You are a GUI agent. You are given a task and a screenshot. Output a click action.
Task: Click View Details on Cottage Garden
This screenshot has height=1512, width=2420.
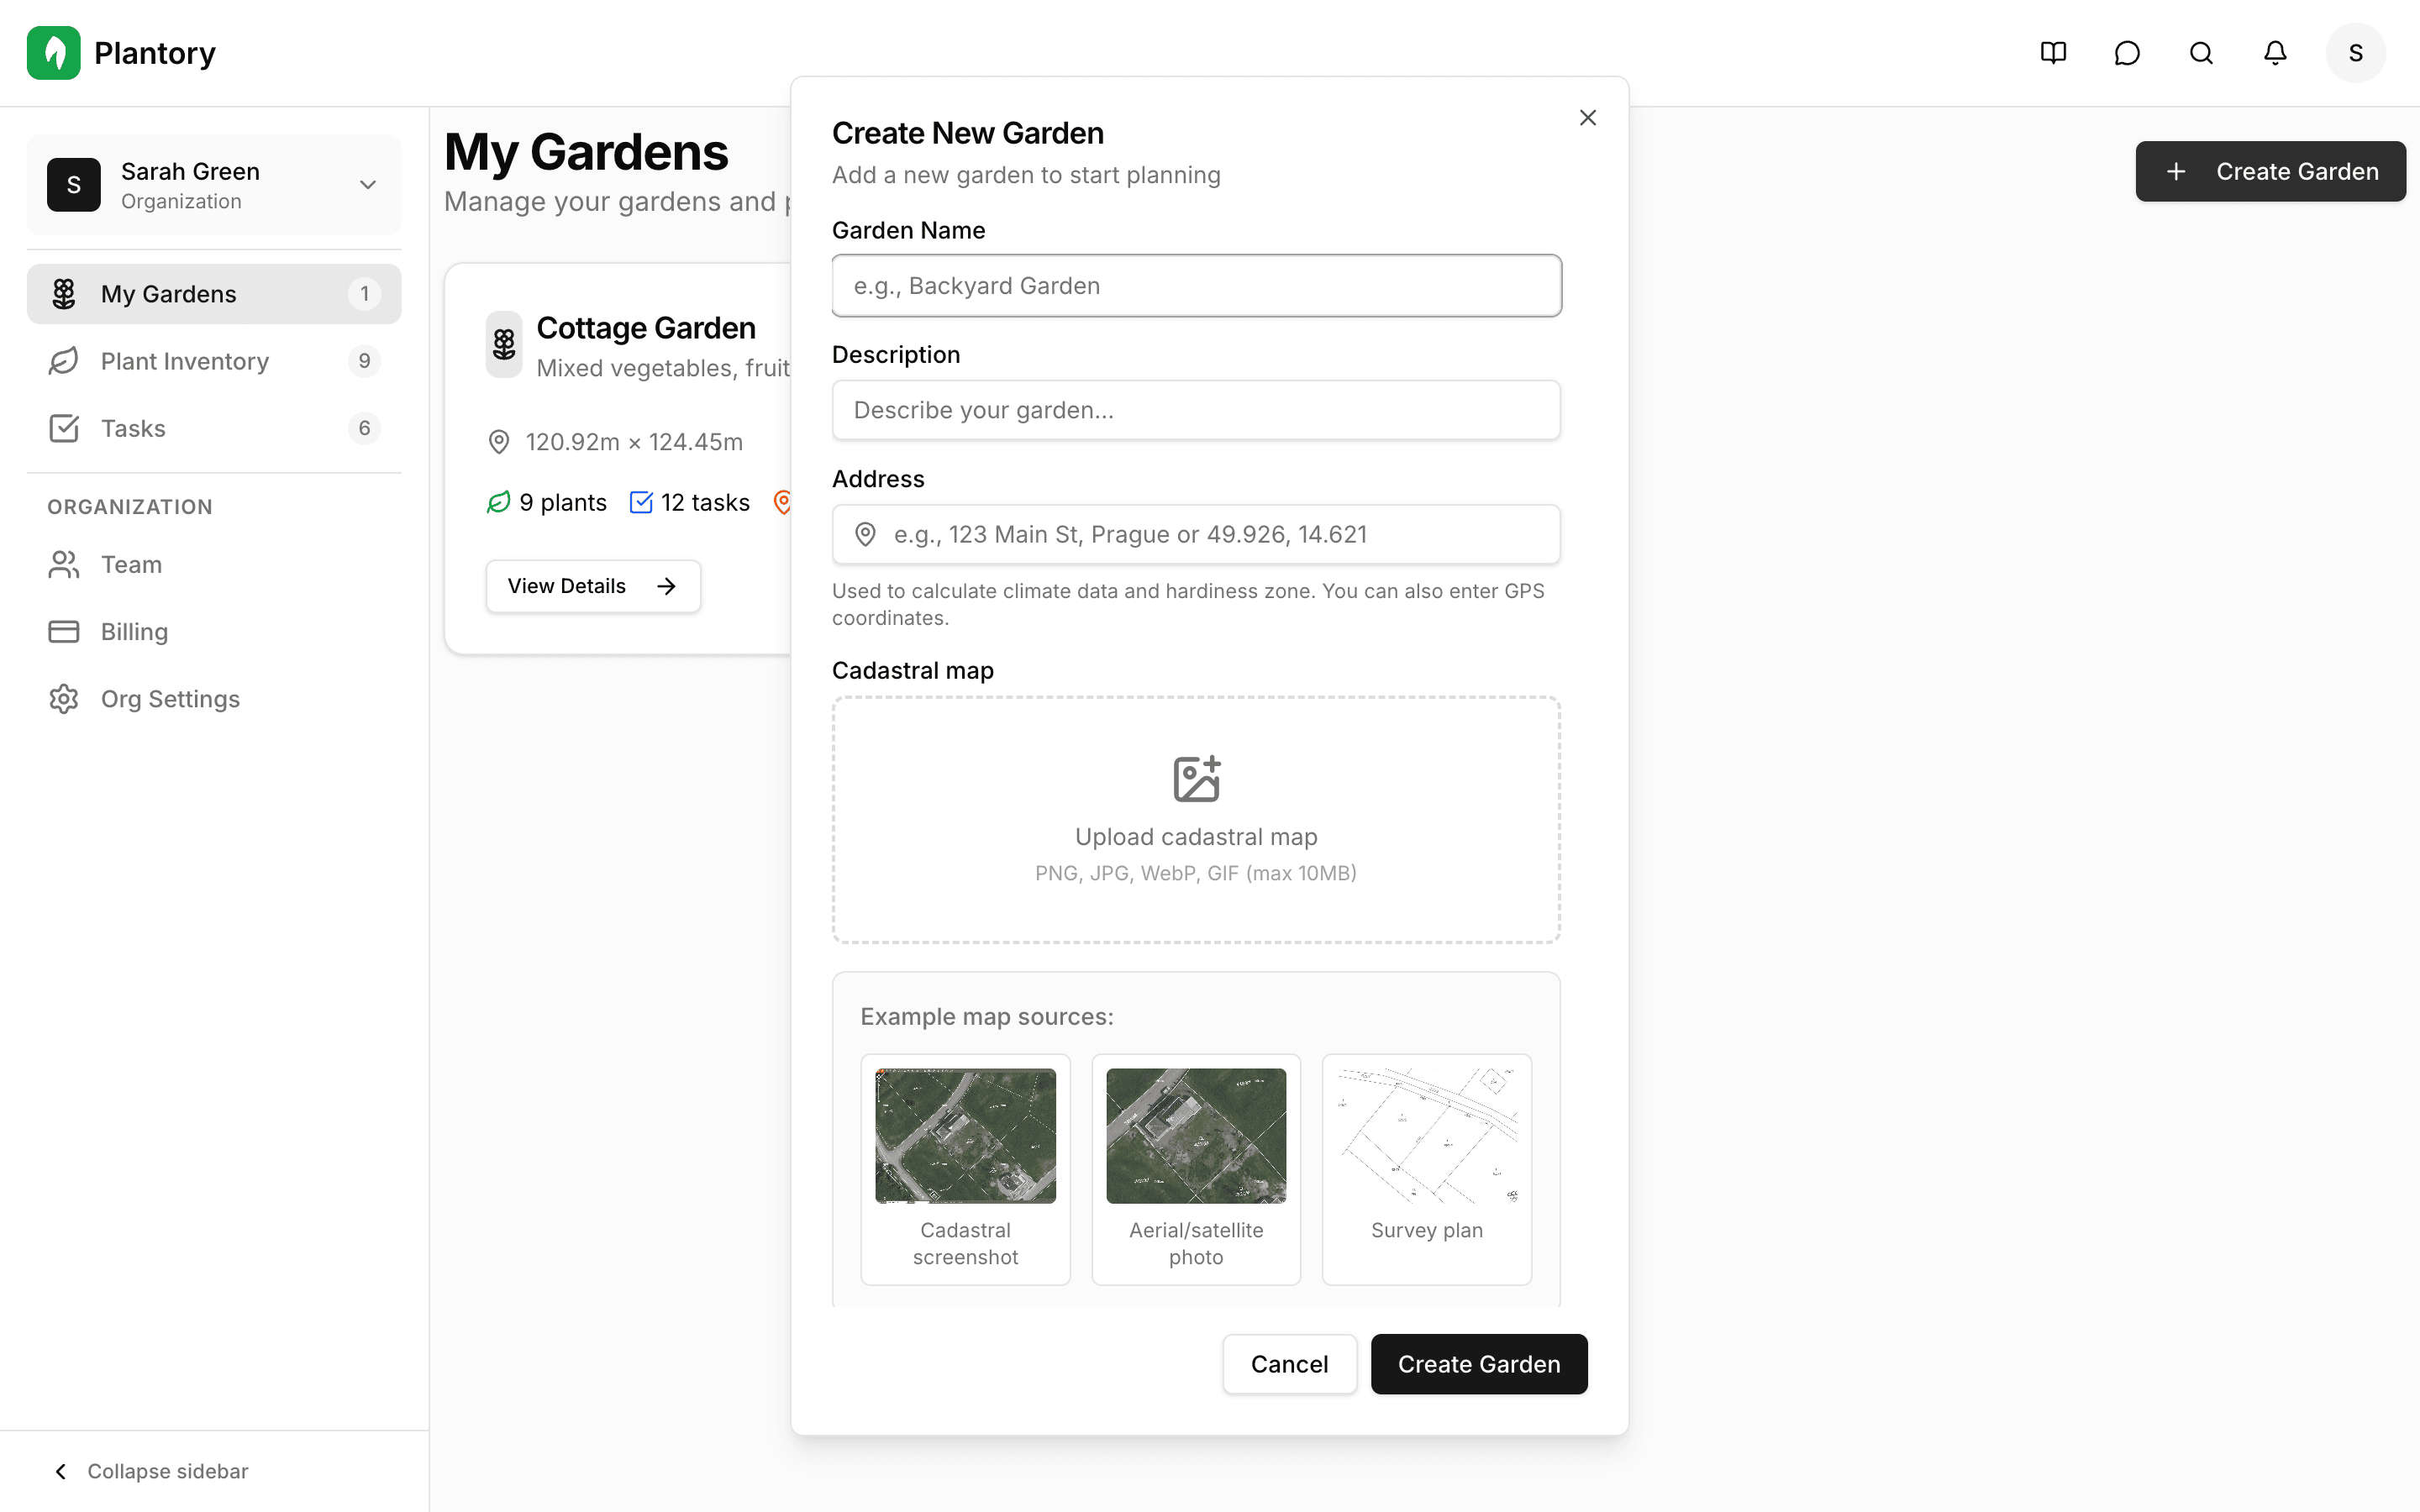tap(592, 586)
